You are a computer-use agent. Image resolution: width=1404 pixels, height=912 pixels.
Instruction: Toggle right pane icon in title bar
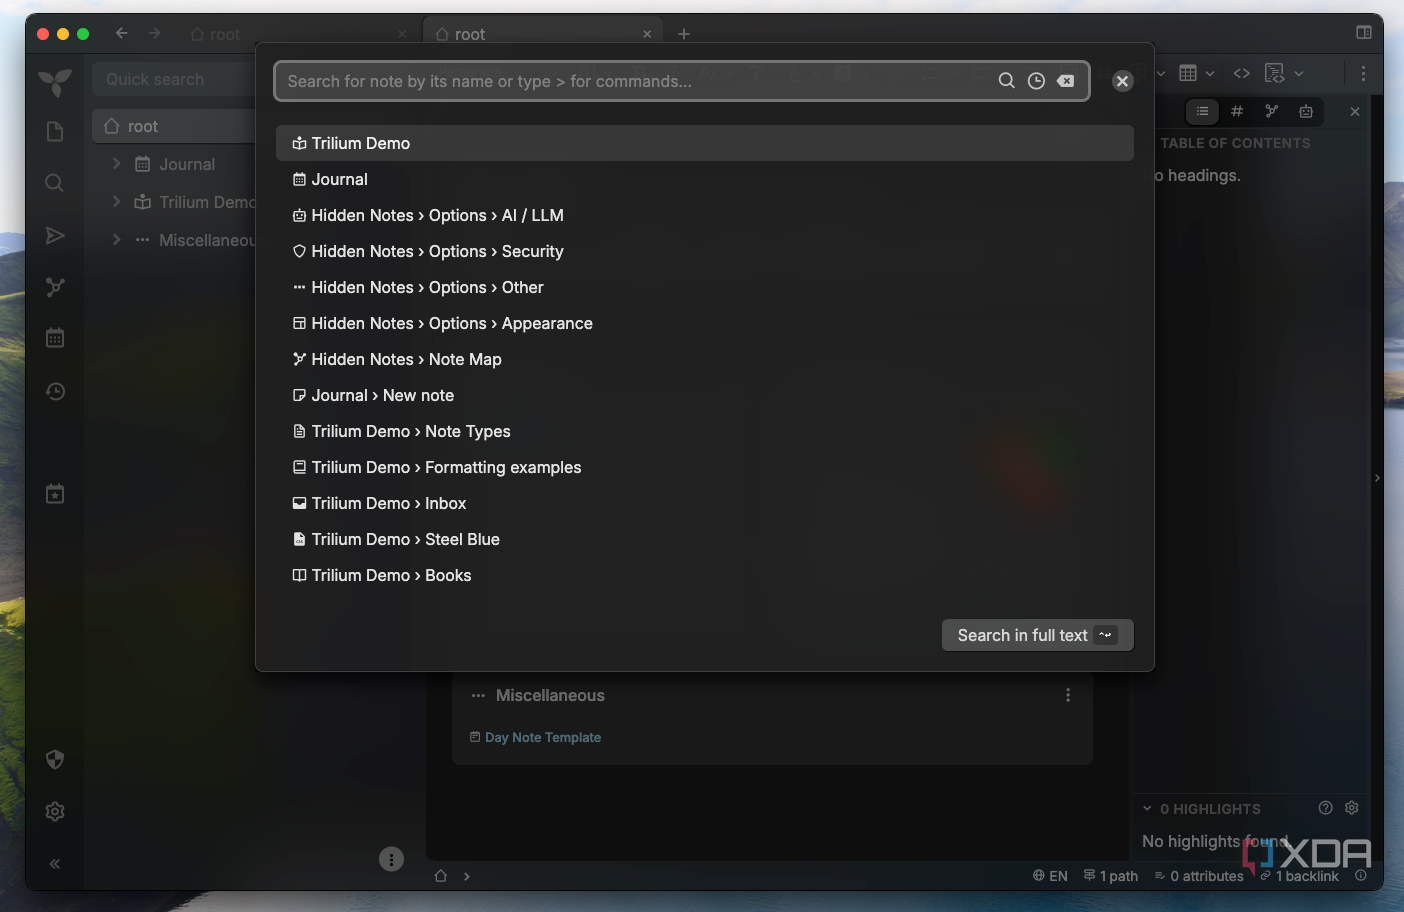point(1364,33)
